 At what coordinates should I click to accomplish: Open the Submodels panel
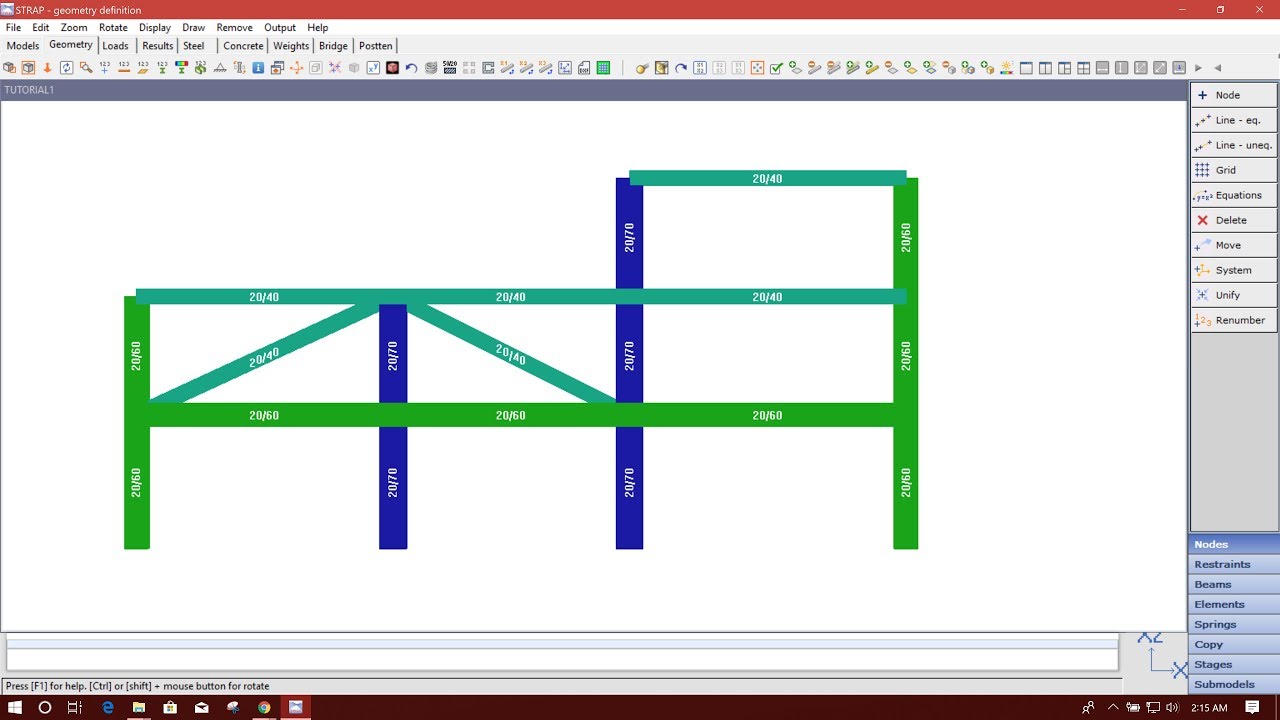pyautogui.click(x=1233, y=684)
